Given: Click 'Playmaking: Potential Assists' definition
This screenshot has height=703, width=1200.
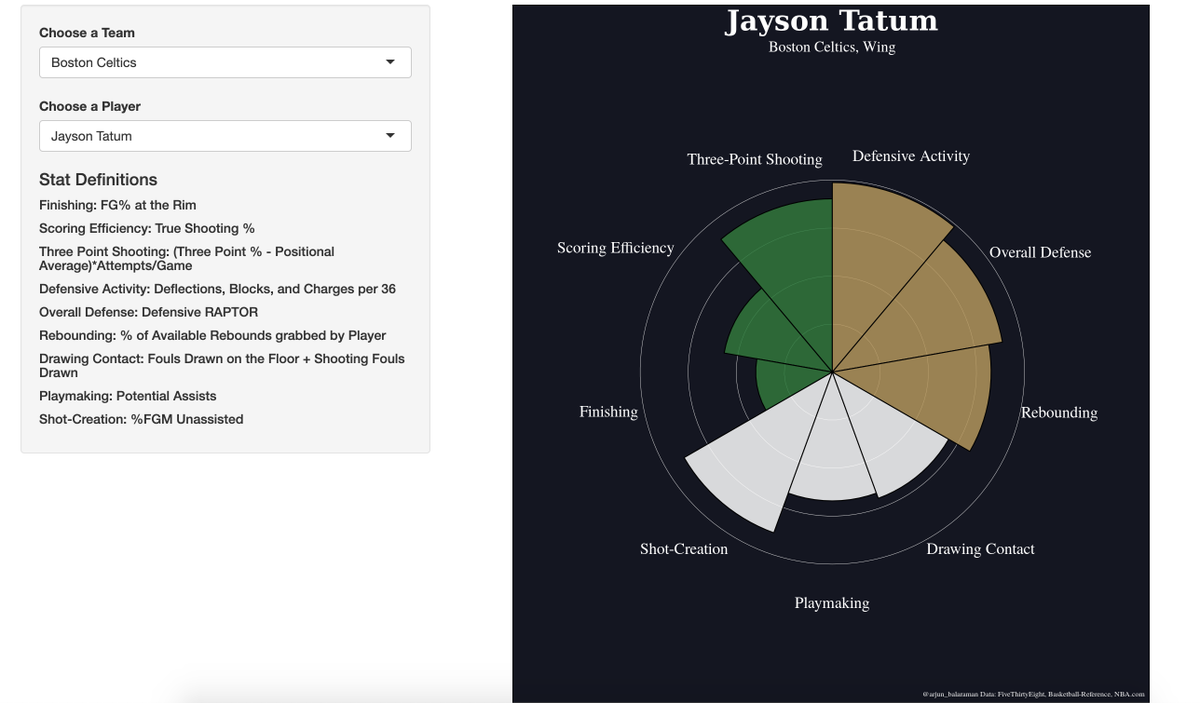Looking at the screenshot, I should click(x=128, y=396).
